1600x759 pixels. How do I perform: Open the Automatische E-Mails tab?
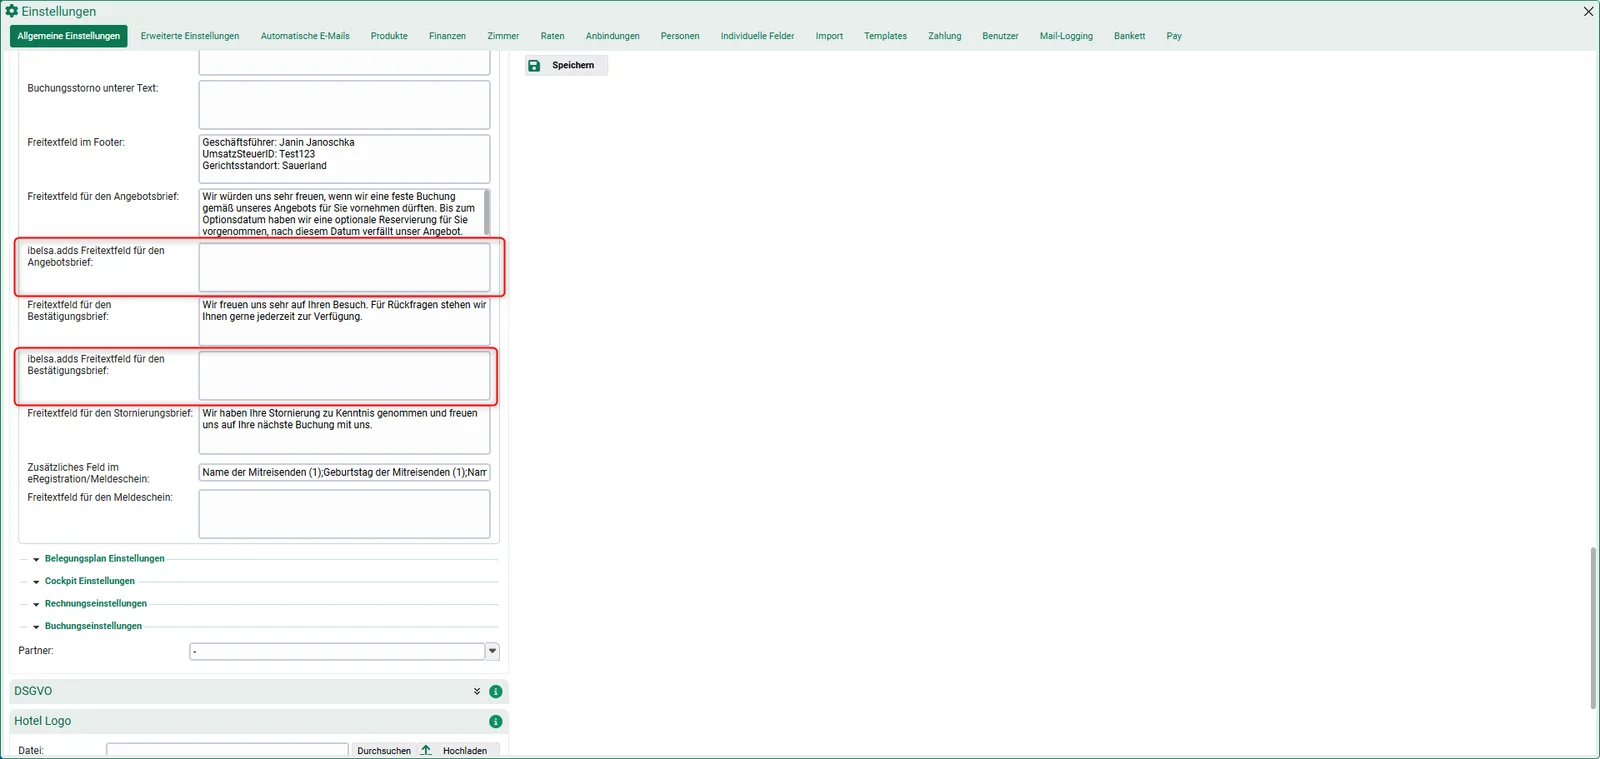(x=305, y=36)
